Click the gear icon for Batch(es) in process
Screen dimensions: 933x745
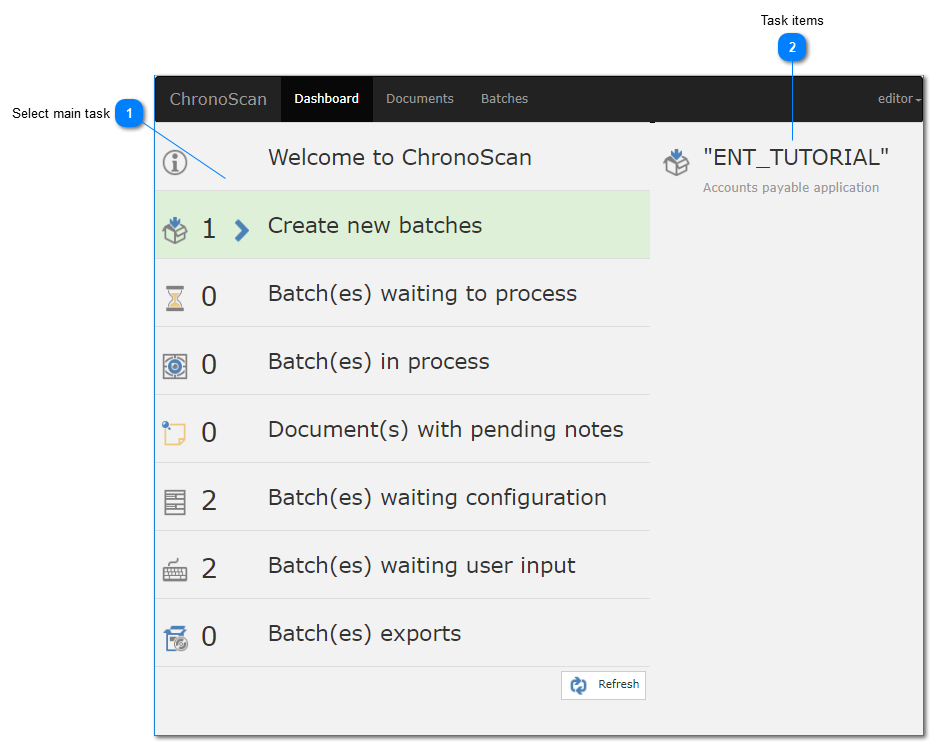(x=175, y=367)
